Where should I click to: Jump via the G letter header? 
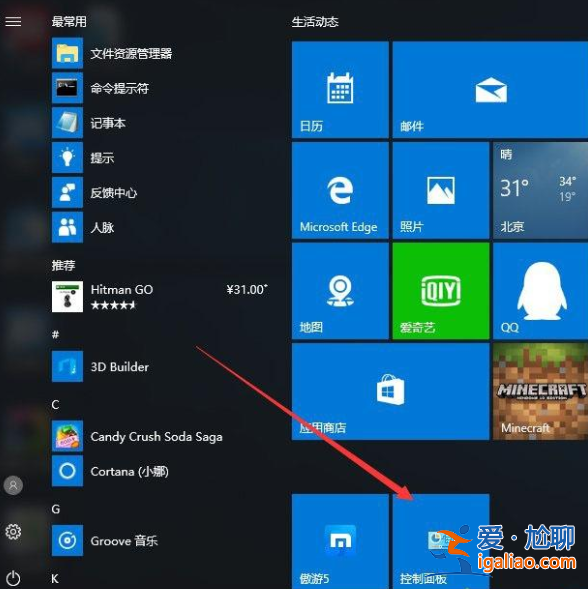pos(56,509)
